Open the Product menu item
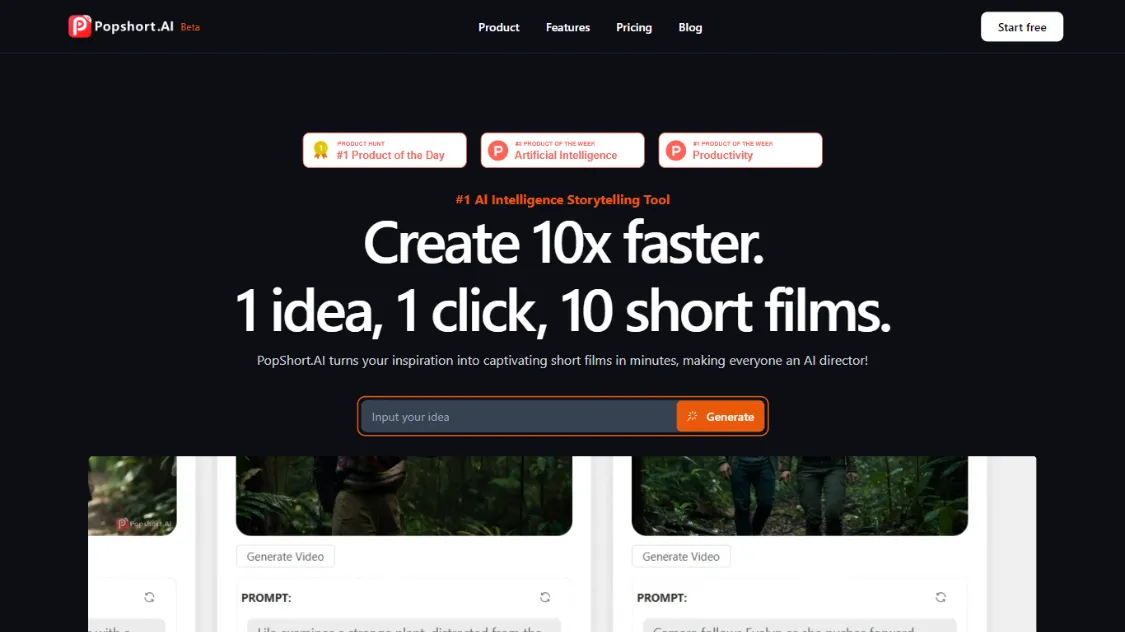 (499, 27)
